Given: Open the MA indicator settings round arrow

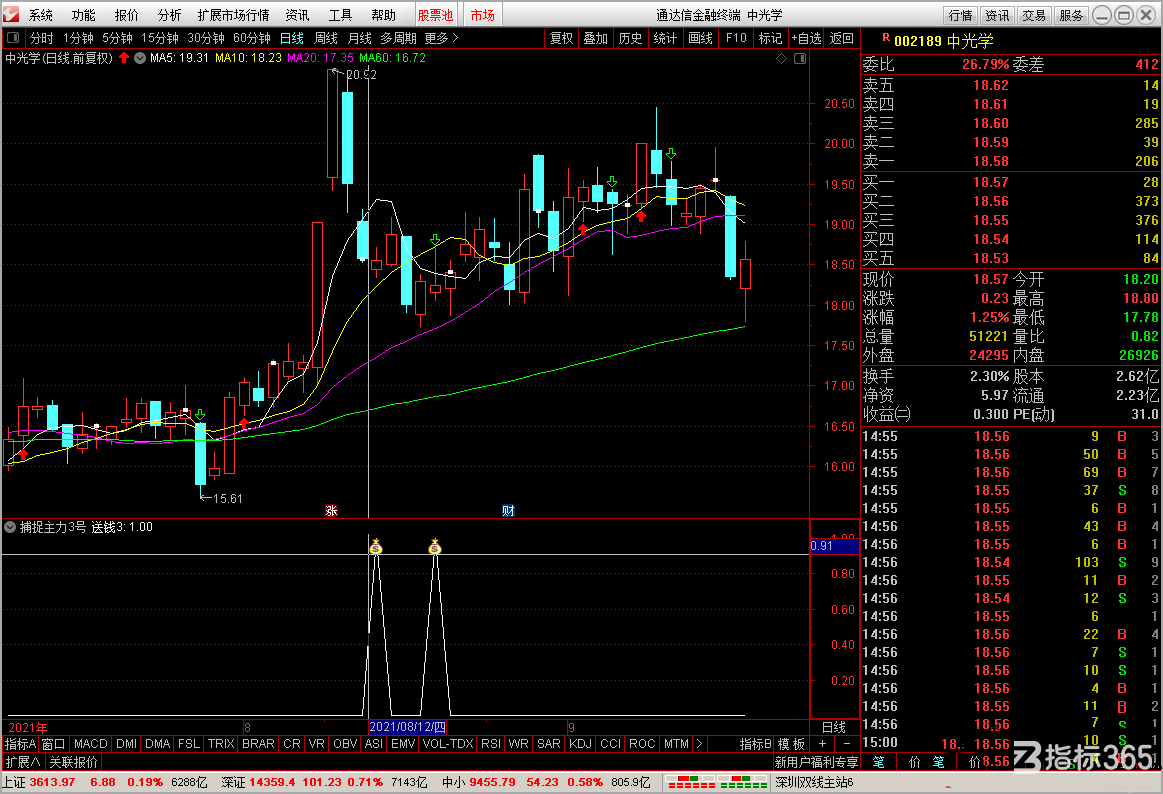Looking at the screenshot, I should click(139, 58).
